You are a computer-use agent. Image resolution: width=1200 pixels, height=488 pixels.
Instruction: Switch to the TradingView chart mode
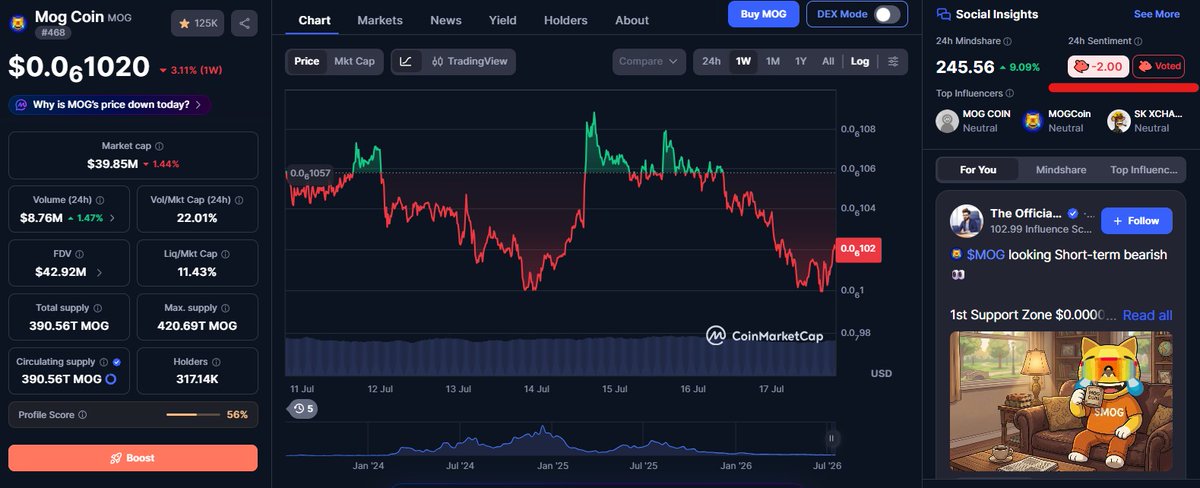[470, 61]
